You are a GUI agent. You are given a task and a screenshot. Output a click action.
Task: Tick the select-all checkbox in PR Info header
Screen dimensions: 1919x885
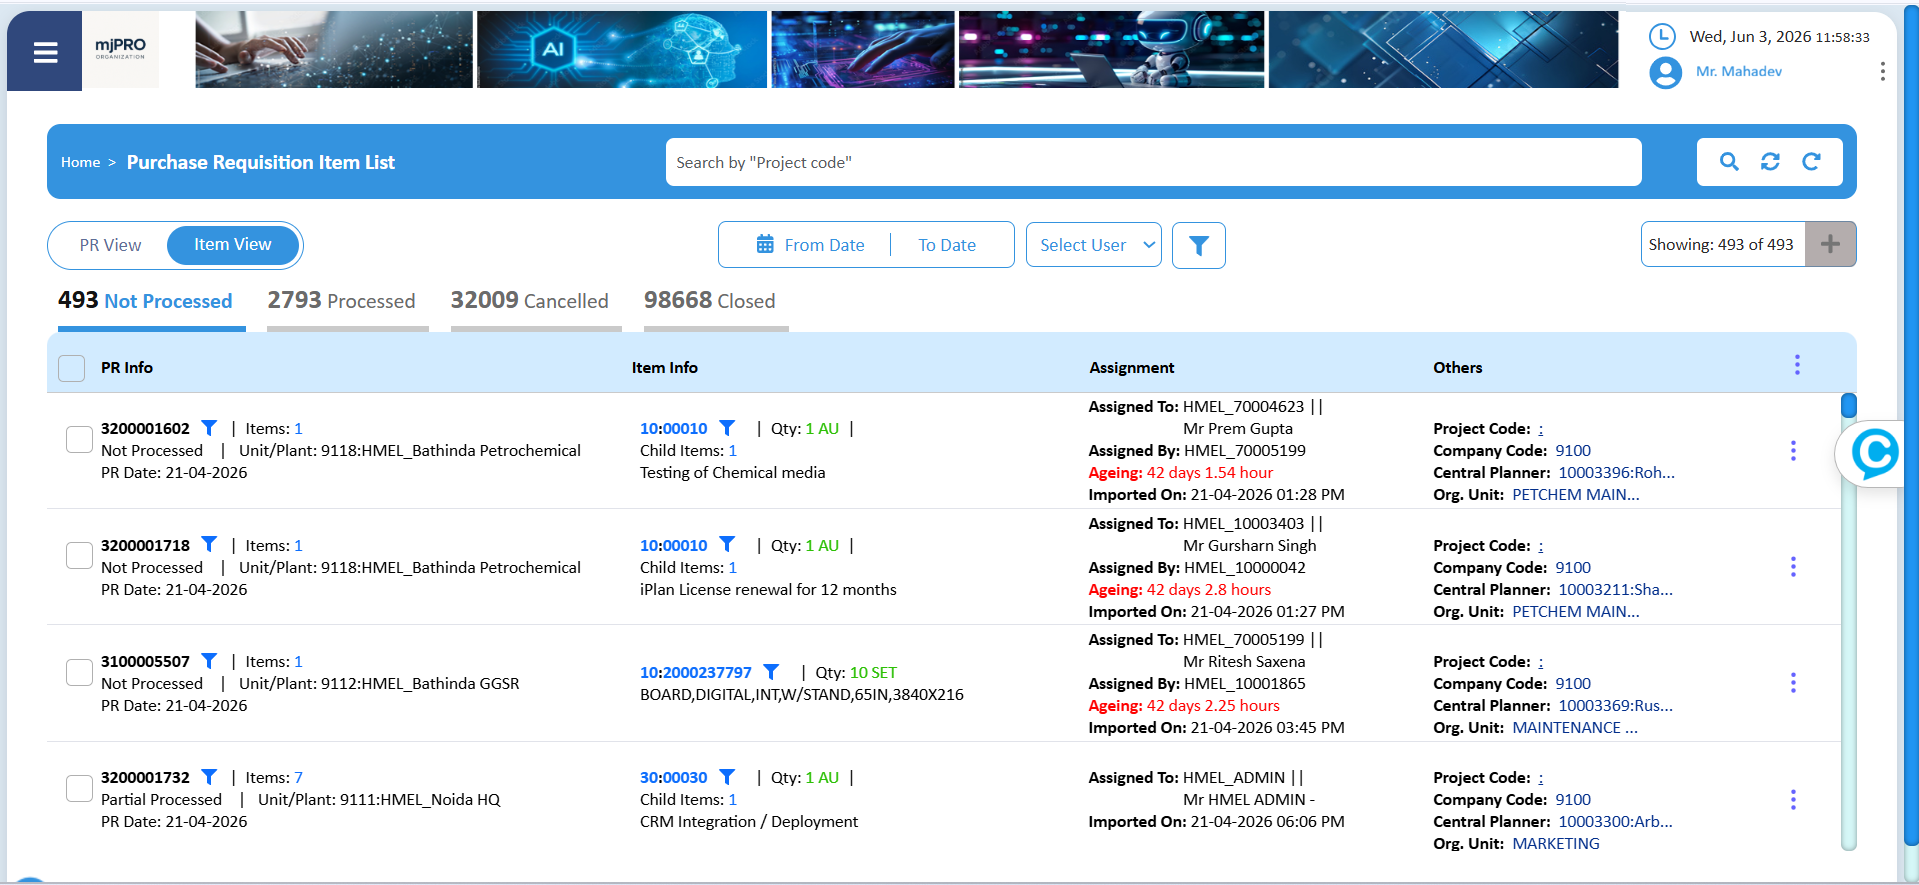click(x=71, y=368)
